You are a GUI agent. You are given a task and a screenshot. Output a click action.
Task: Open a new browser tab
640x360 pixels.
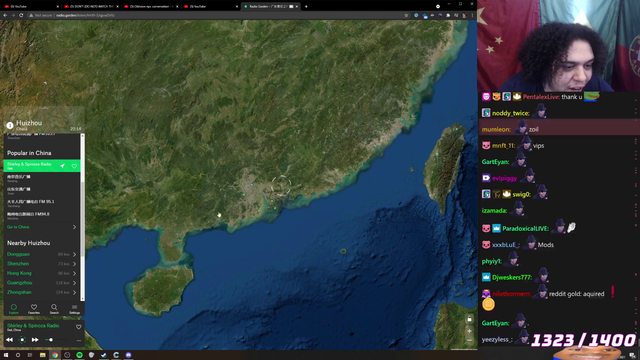(x=306, y=7)
